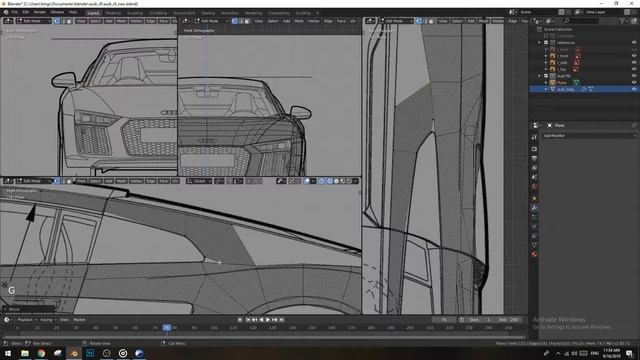Open View menu in front viewport header
640x360 pixels.
coord(259,21)
